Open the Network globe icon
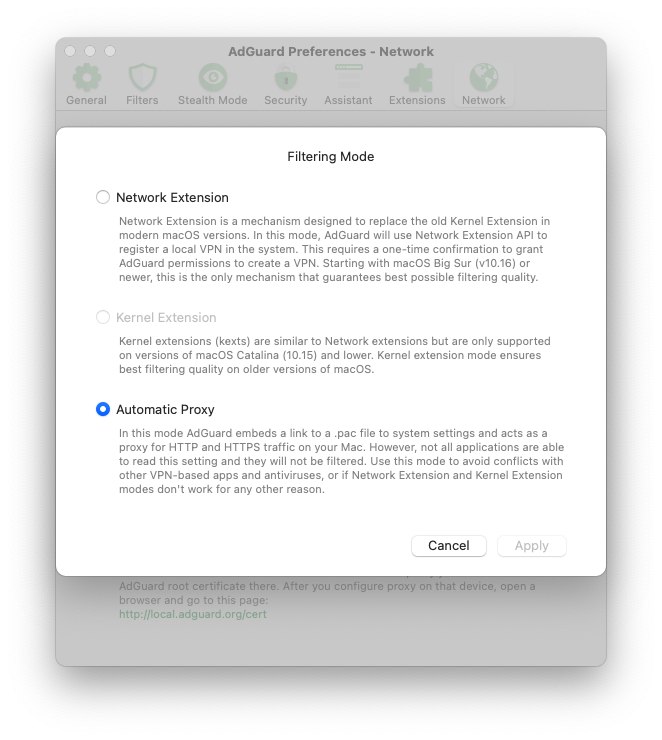Screen dimensions: 662x740 (484, 77)
